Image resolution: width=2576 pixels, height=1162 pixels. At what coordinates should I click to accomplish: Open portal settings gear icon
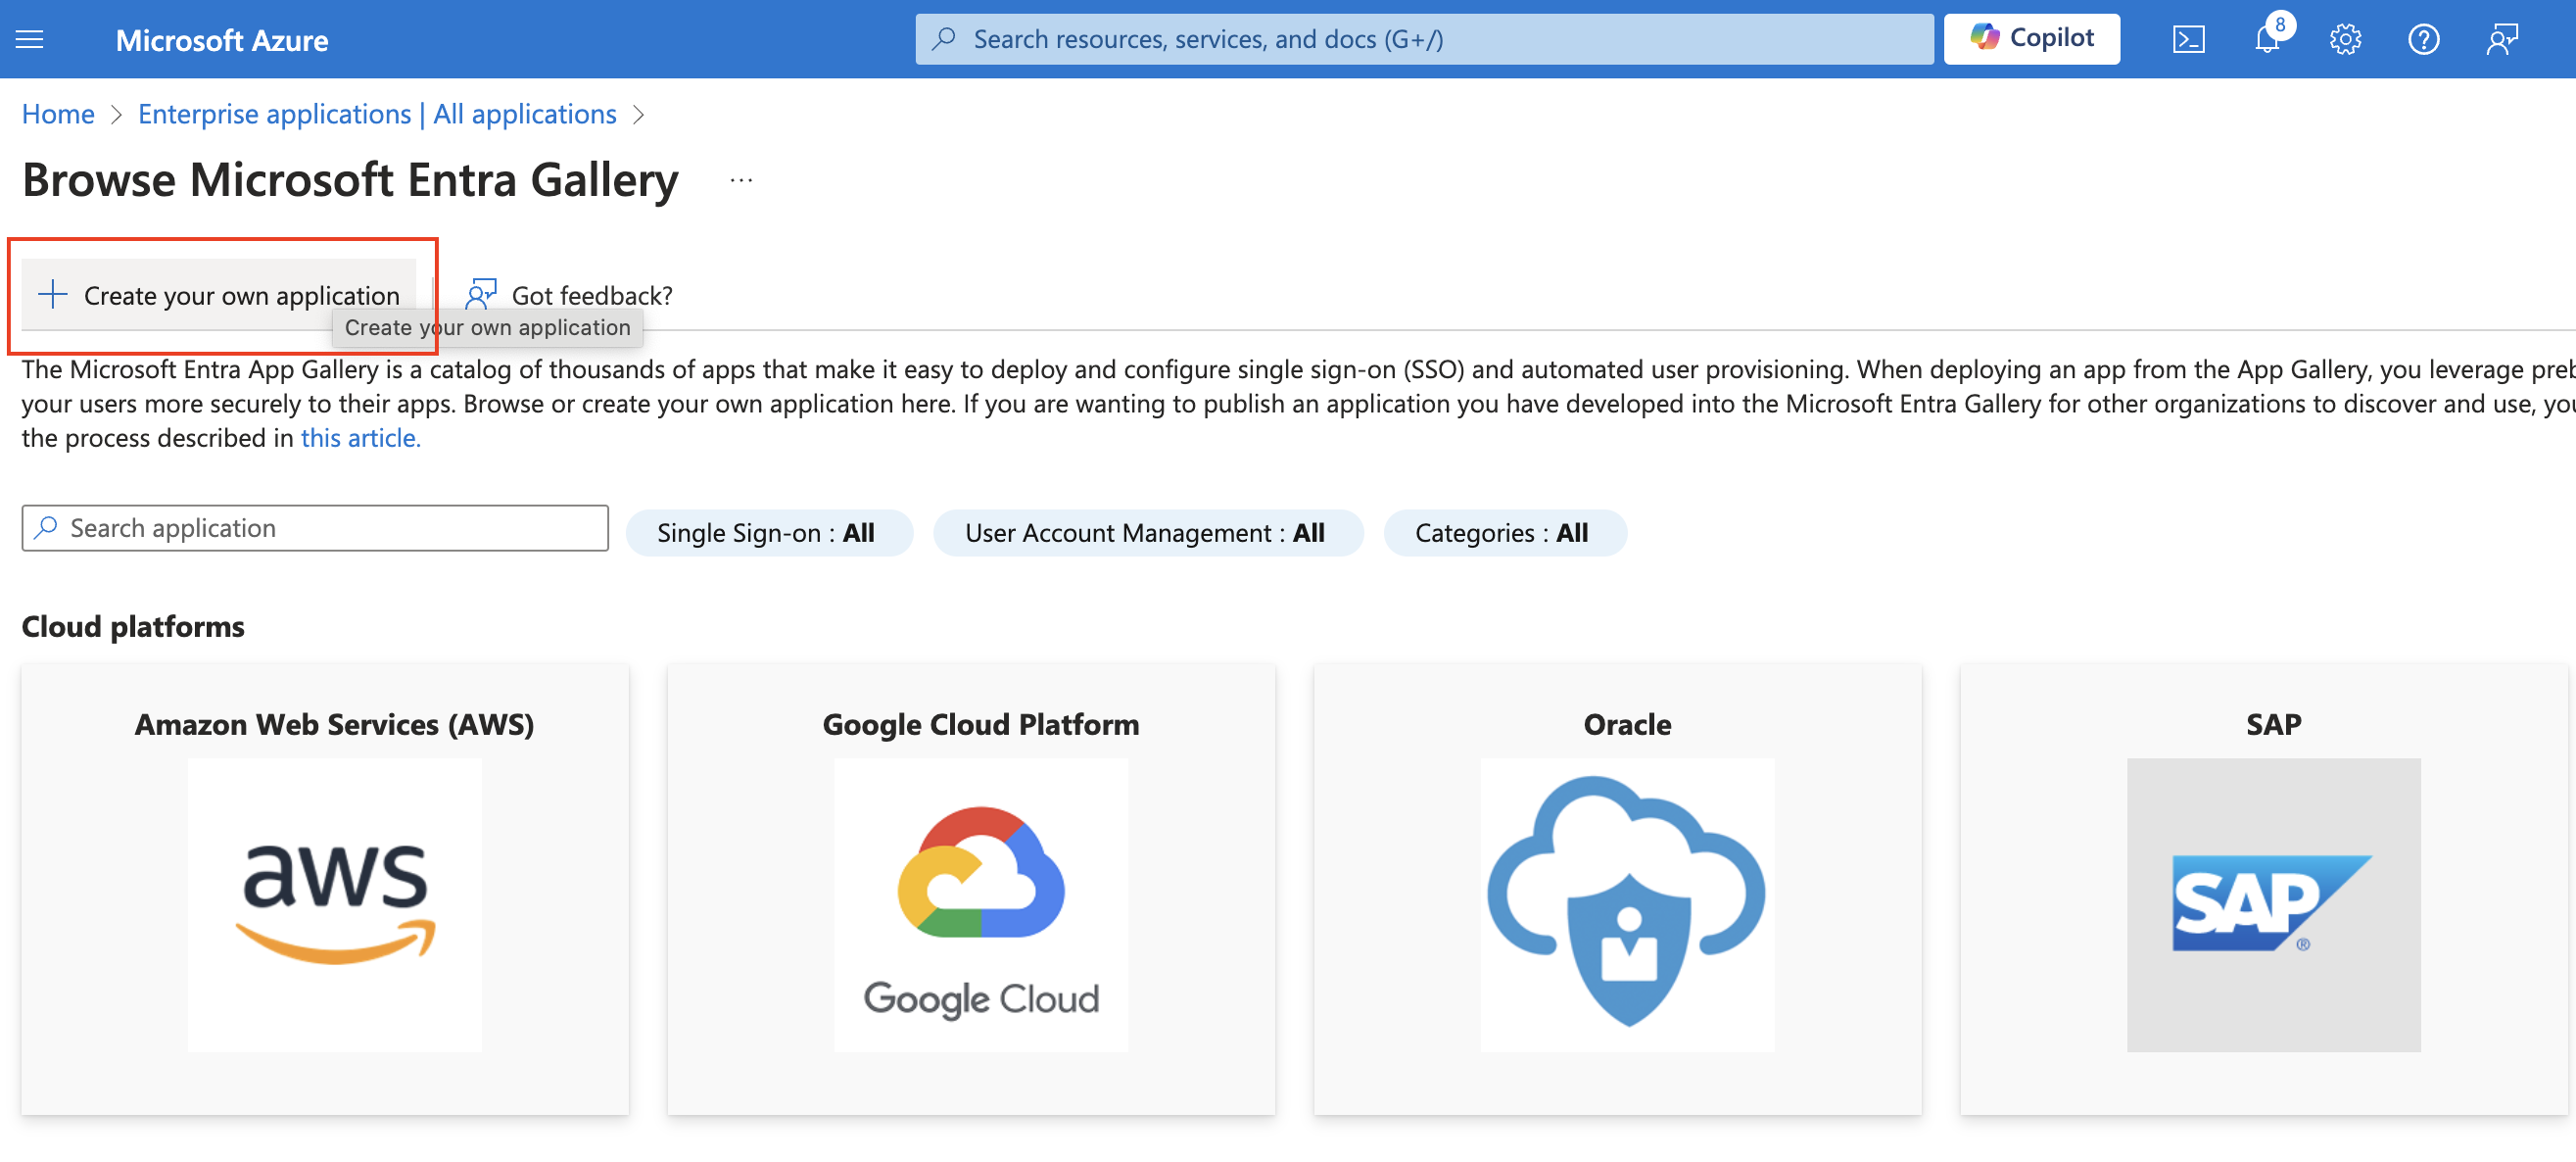coord(2345,39)
